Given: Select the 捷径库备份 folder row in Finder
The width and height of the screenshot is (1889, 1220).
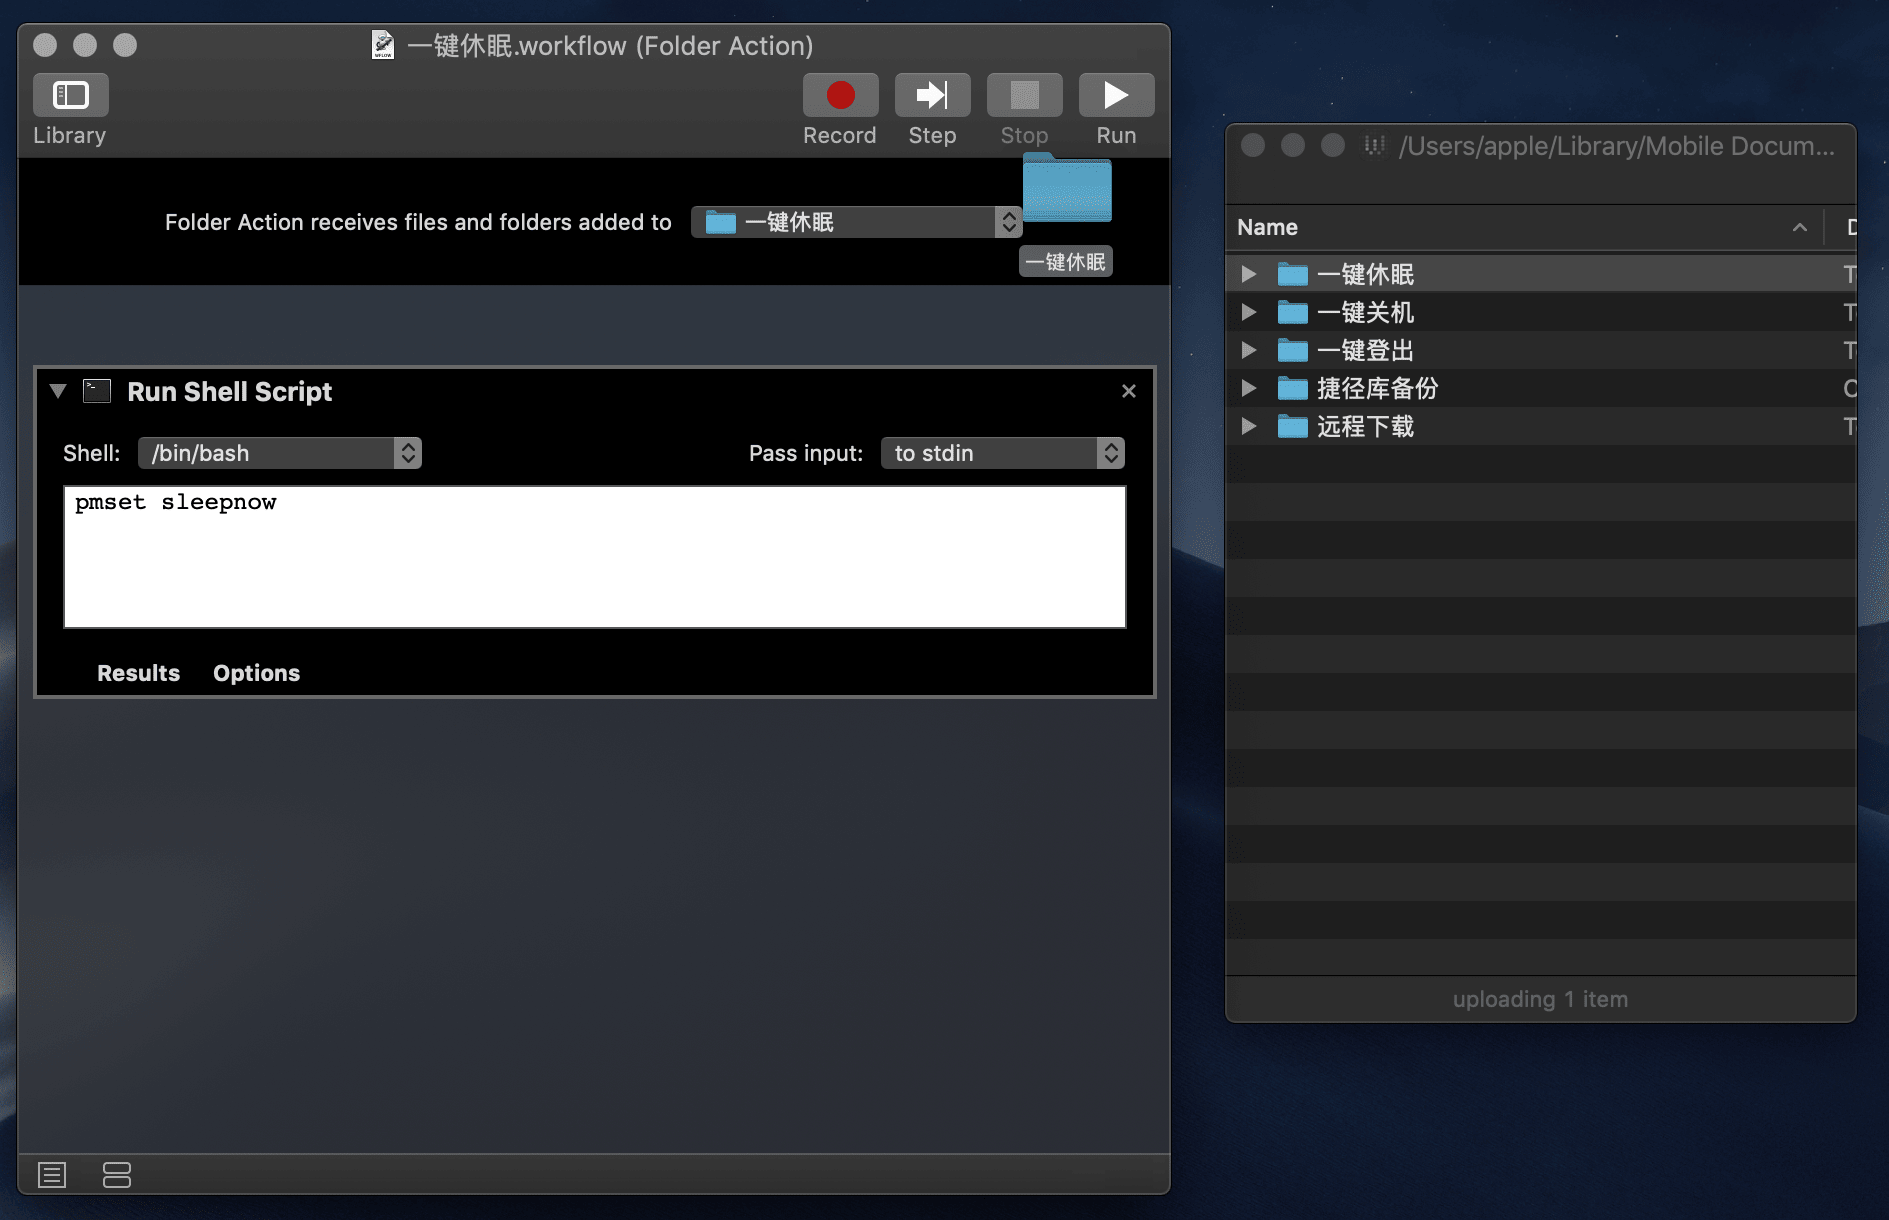Looking at the screenshot, I should pos(1541,388).
